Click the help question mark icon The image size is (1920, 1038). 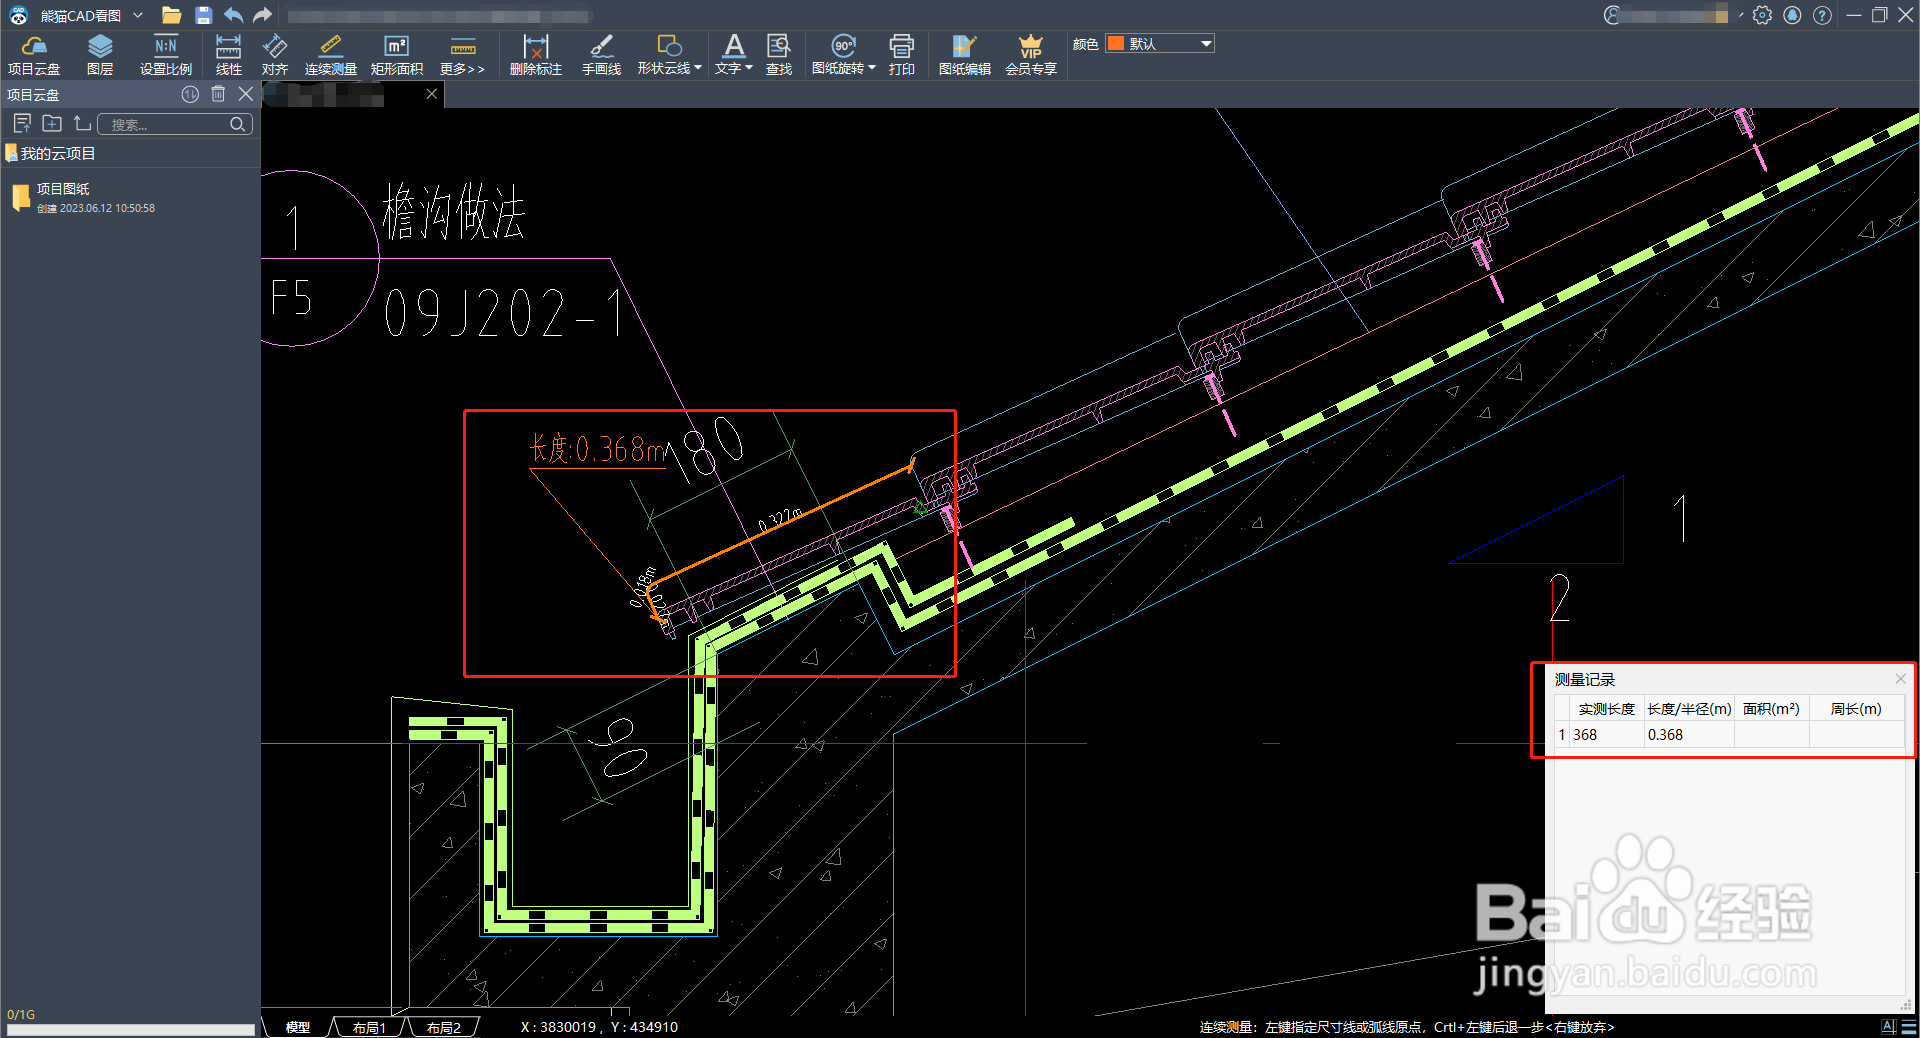click(x=1822, y=15)
